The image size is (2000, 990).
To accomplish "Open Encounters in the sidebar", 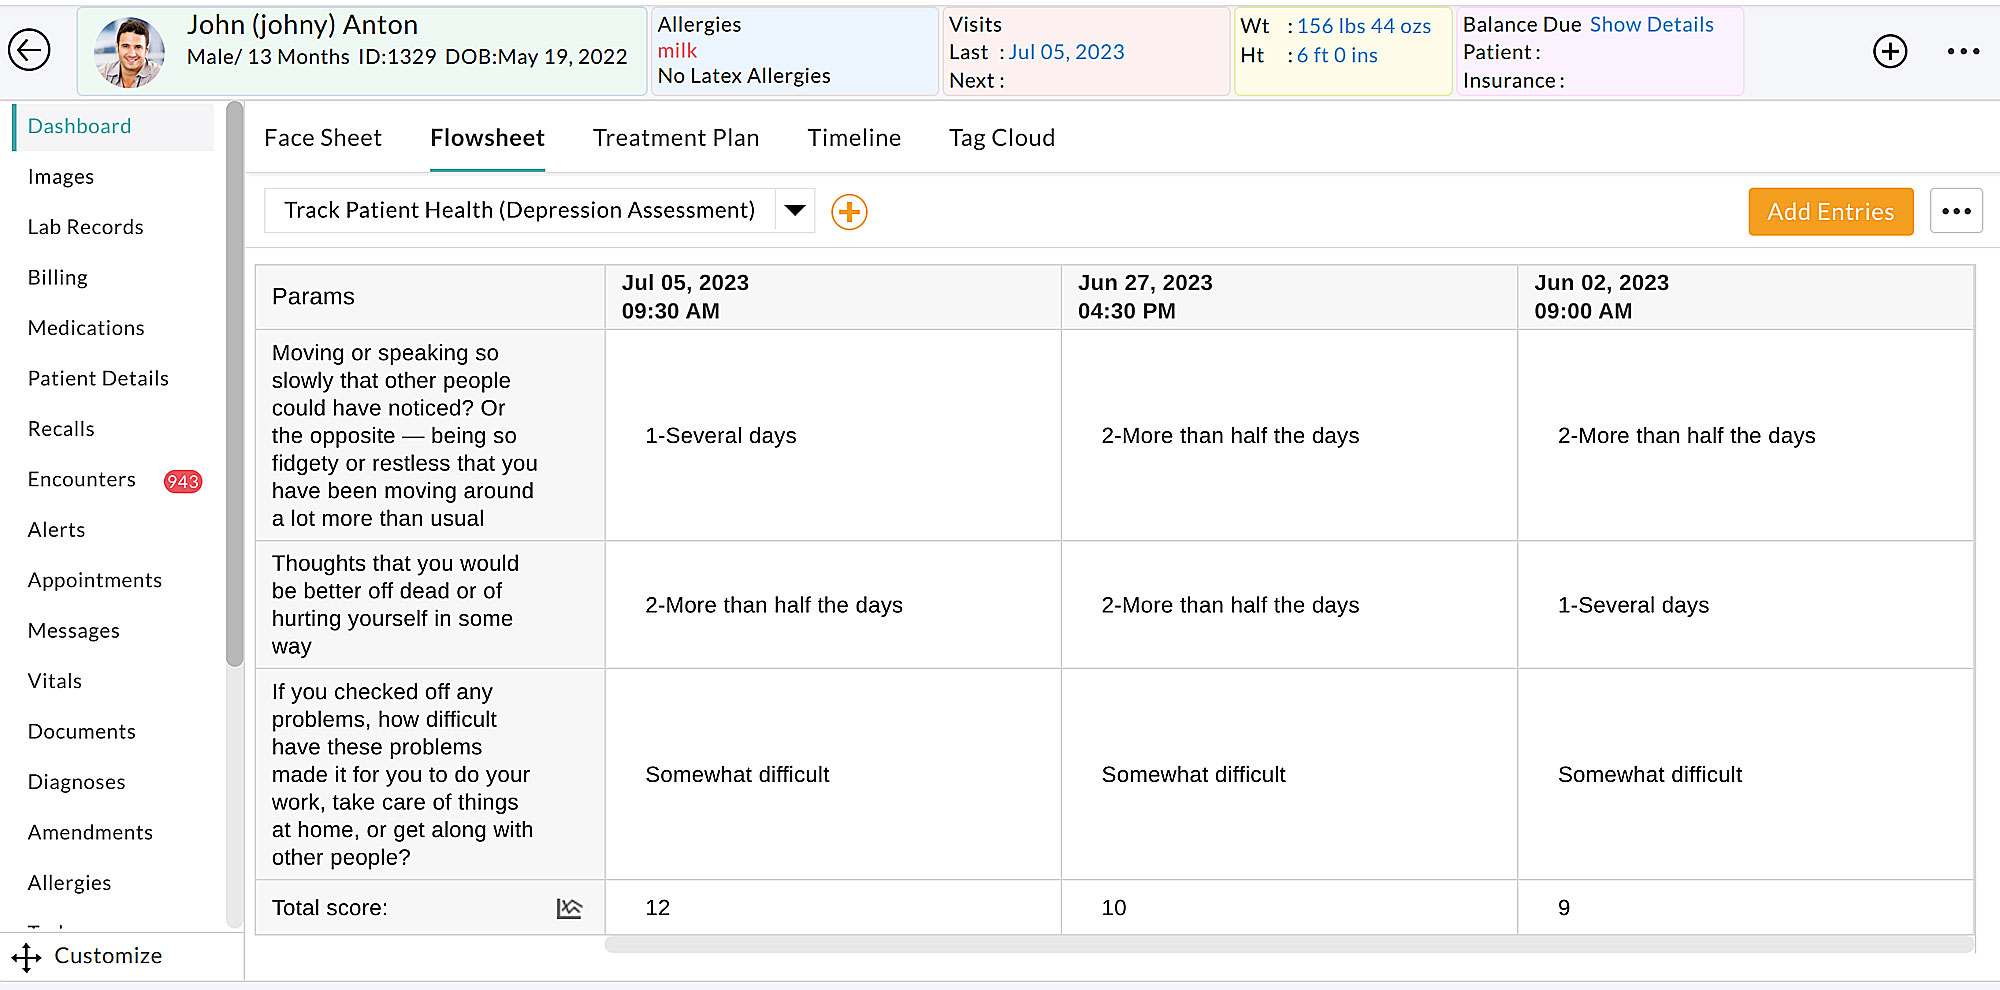I will [82, 480].
